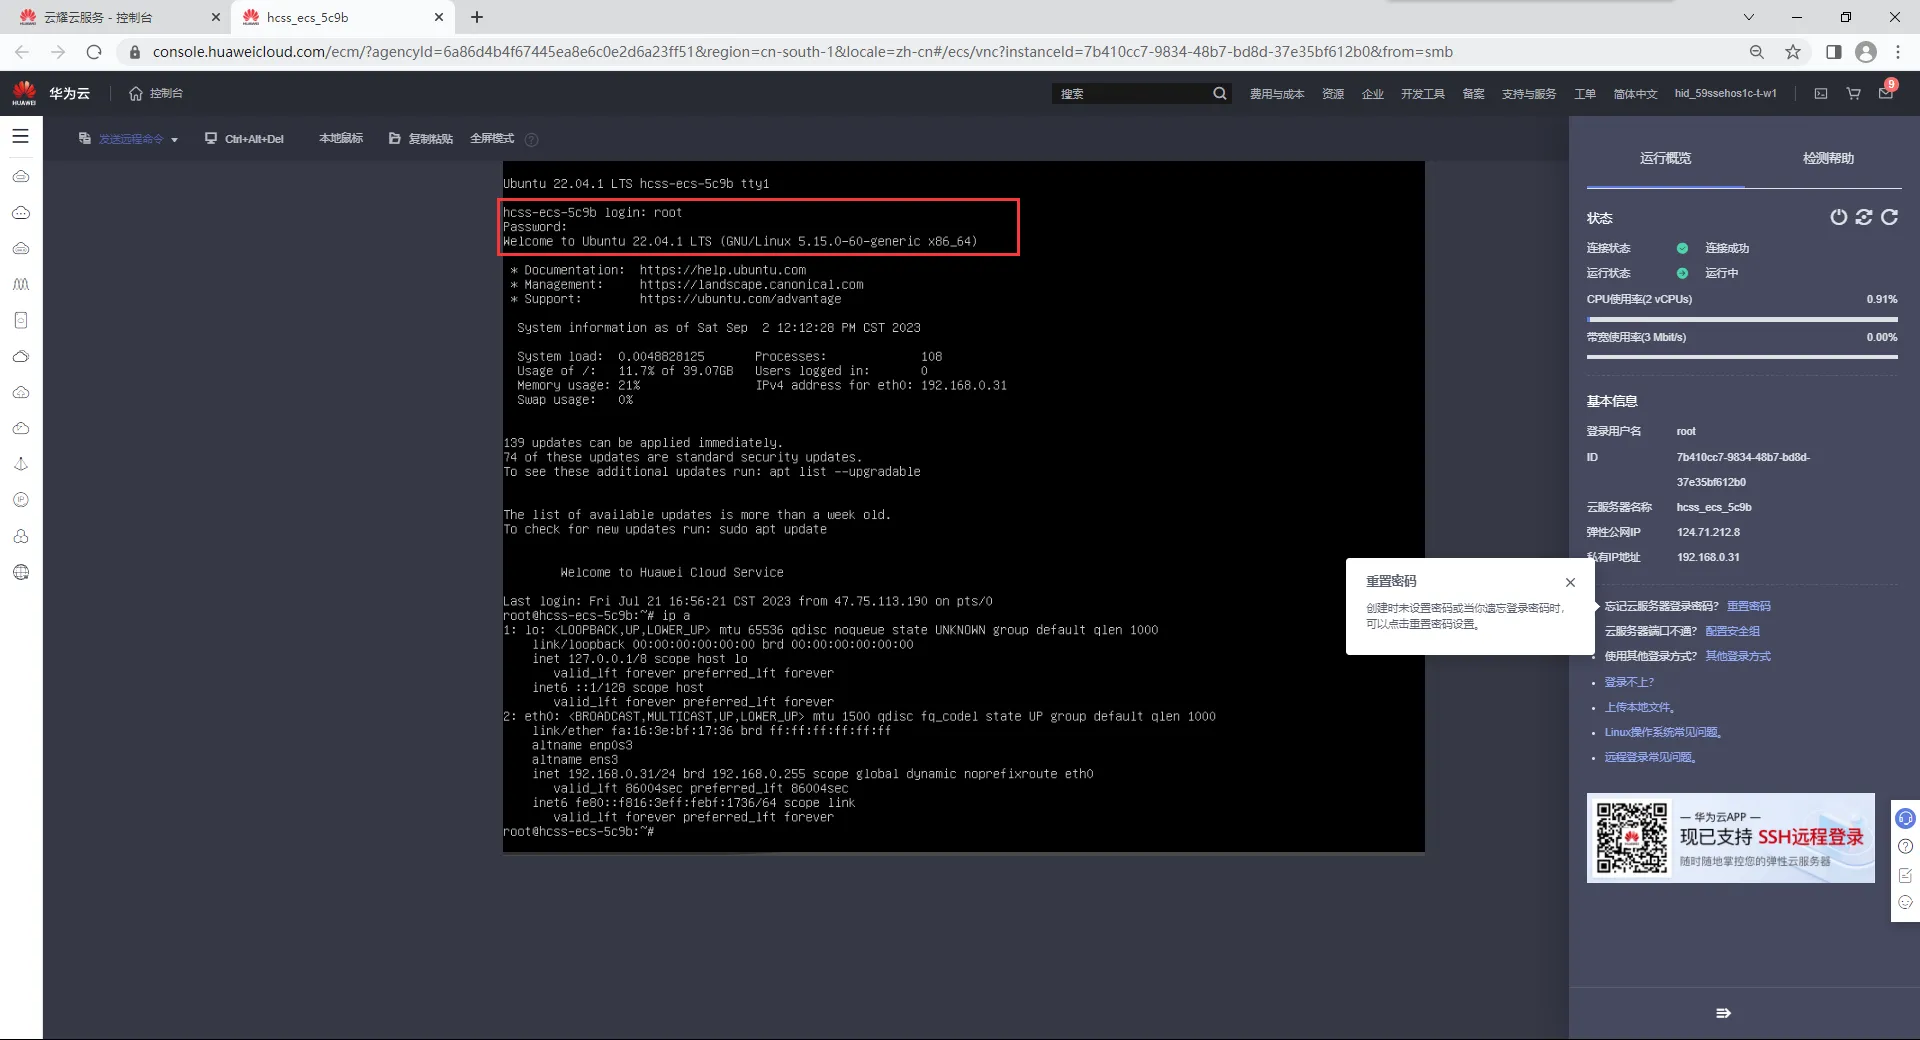
Task: Click the restart icon in 状态 section
Action: click(1864, 217)
